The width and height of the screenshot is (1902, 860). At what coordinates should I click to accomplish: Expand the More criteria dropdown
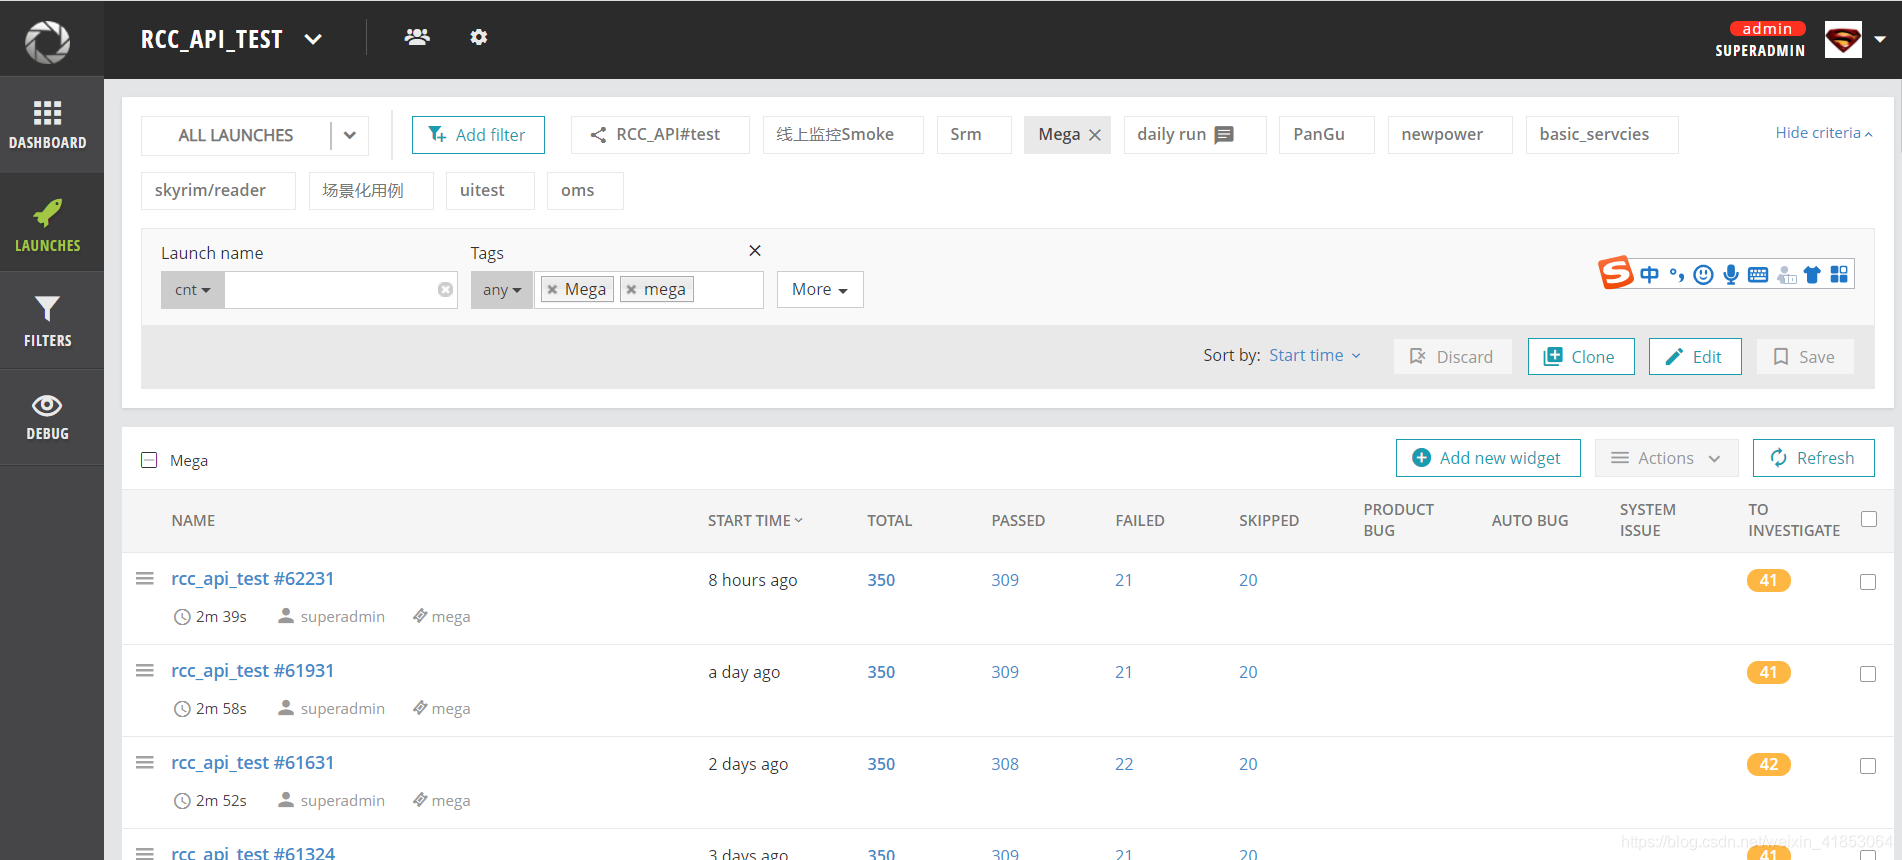820,289
